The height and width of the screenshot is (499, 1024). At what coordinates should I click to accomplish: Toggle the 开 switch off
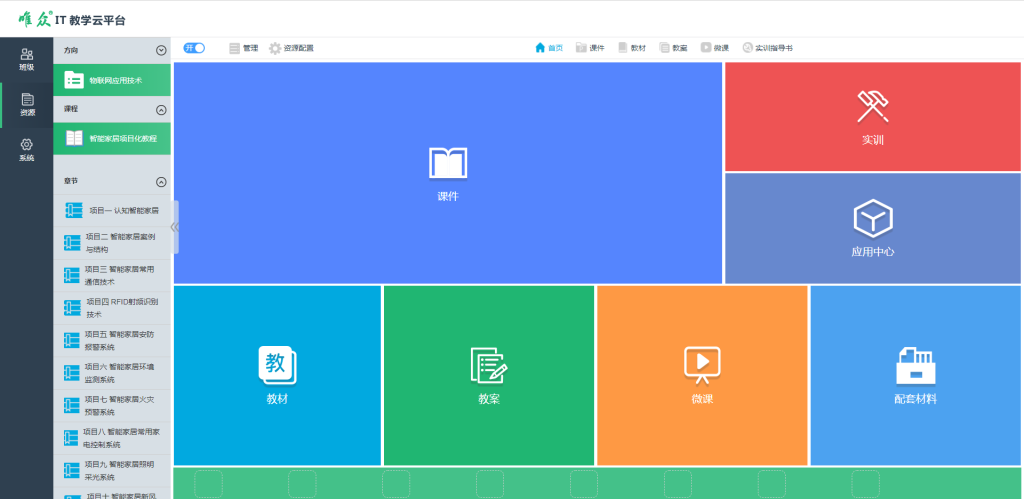tap(194, 48)
